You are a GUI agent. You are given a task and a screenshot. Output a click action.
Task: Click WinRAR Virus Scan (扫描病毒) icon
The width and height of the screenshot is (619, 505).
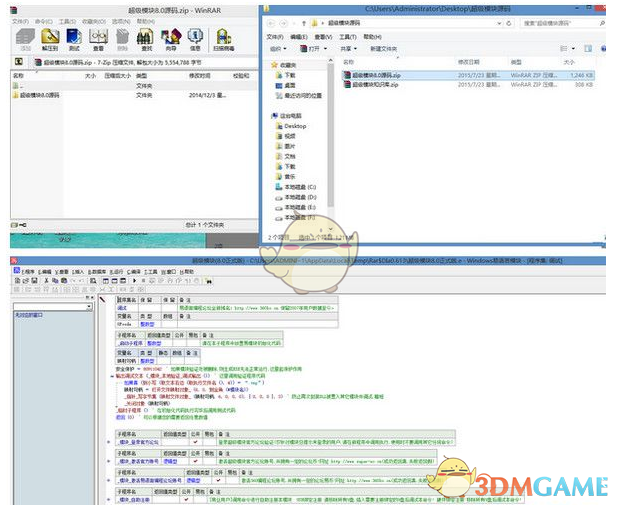[223, 40]
